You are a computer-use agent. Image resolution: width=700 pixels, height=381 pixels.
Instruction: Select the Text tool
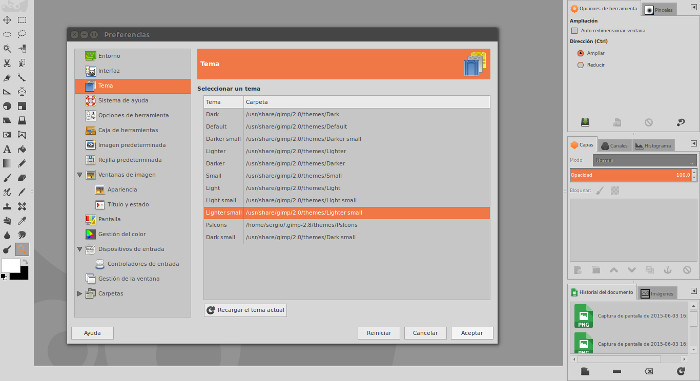7,149
